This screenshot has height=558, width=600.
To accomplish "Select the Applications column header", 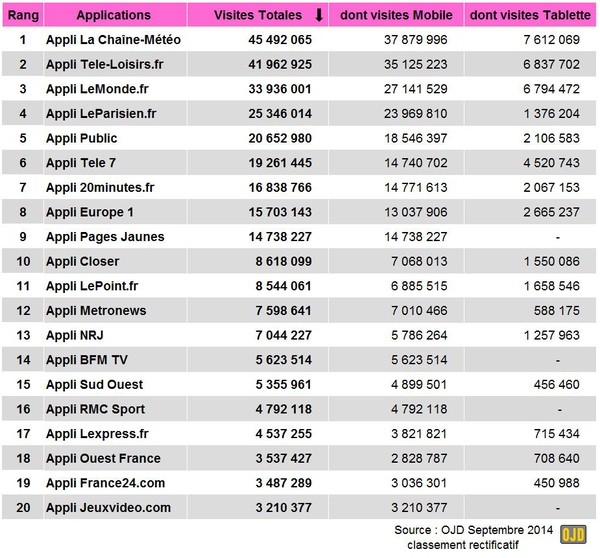I will point(114,15).
